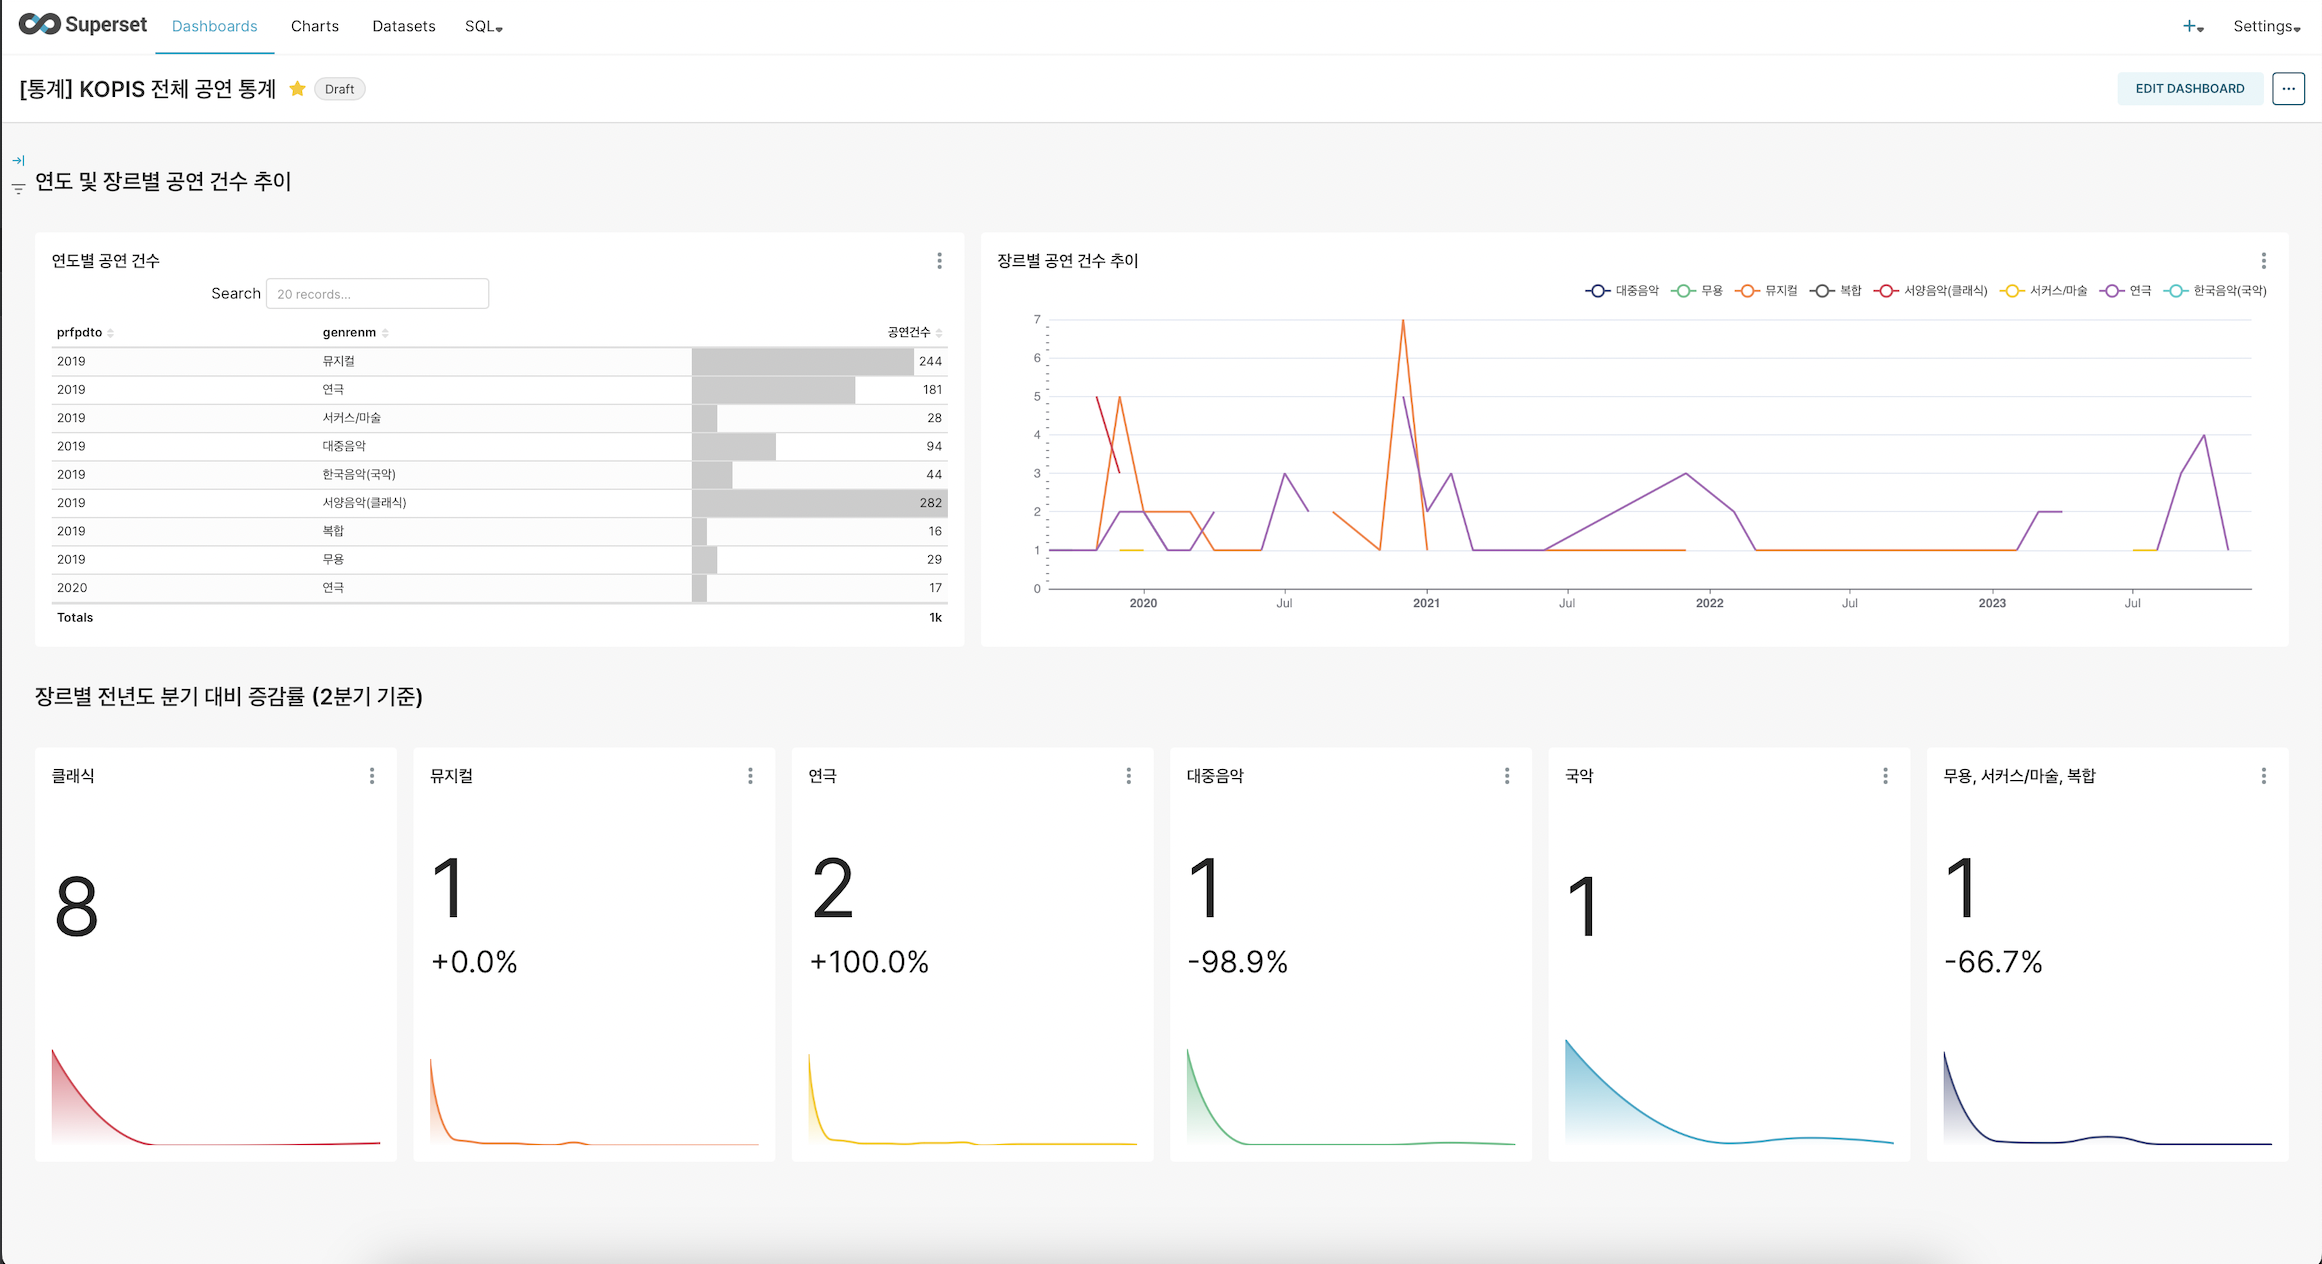
Task: Expand the filter bar arrow icon
Action: click(18, 160)
